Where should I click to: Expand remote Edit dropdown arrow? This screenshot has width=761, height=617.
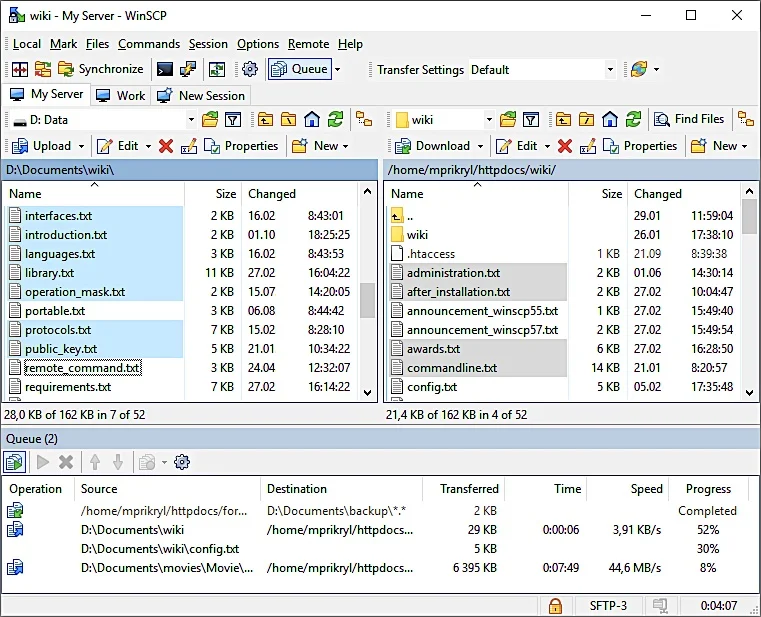pos(547,146)
